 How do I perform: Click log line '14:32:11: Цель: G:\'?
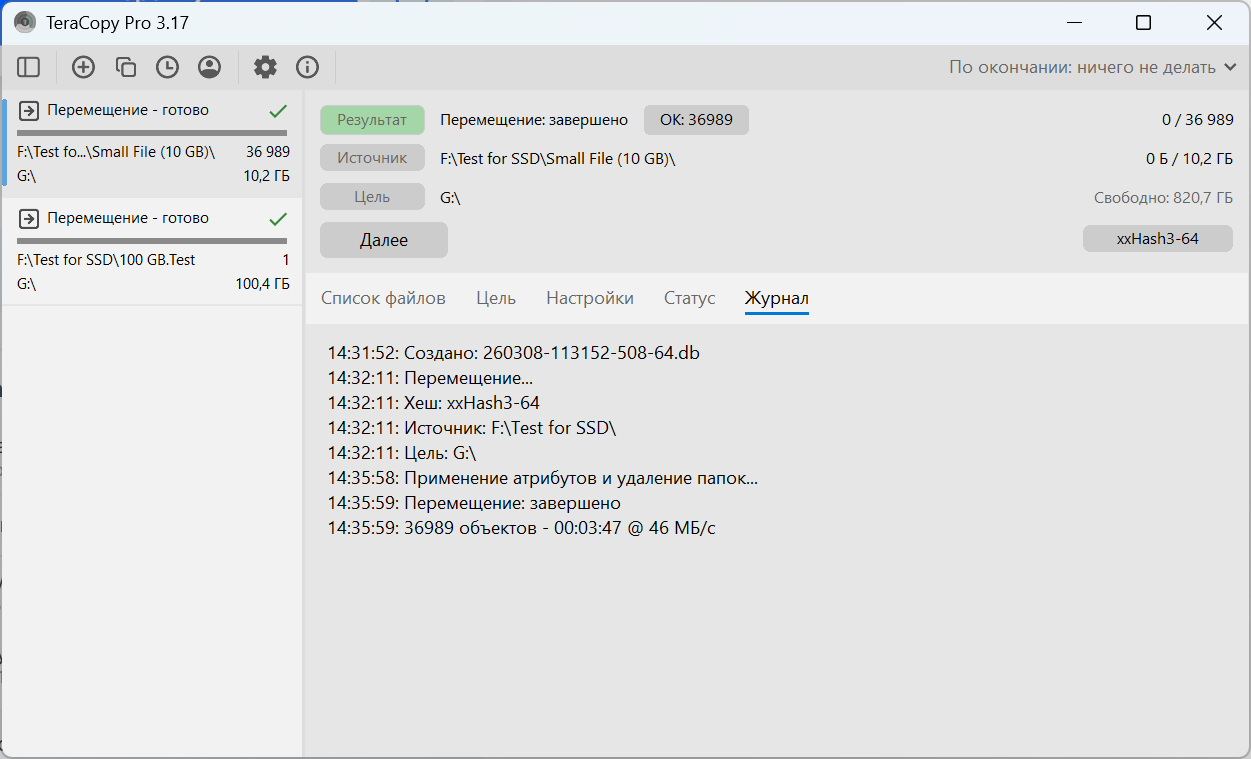pos(402,453)
